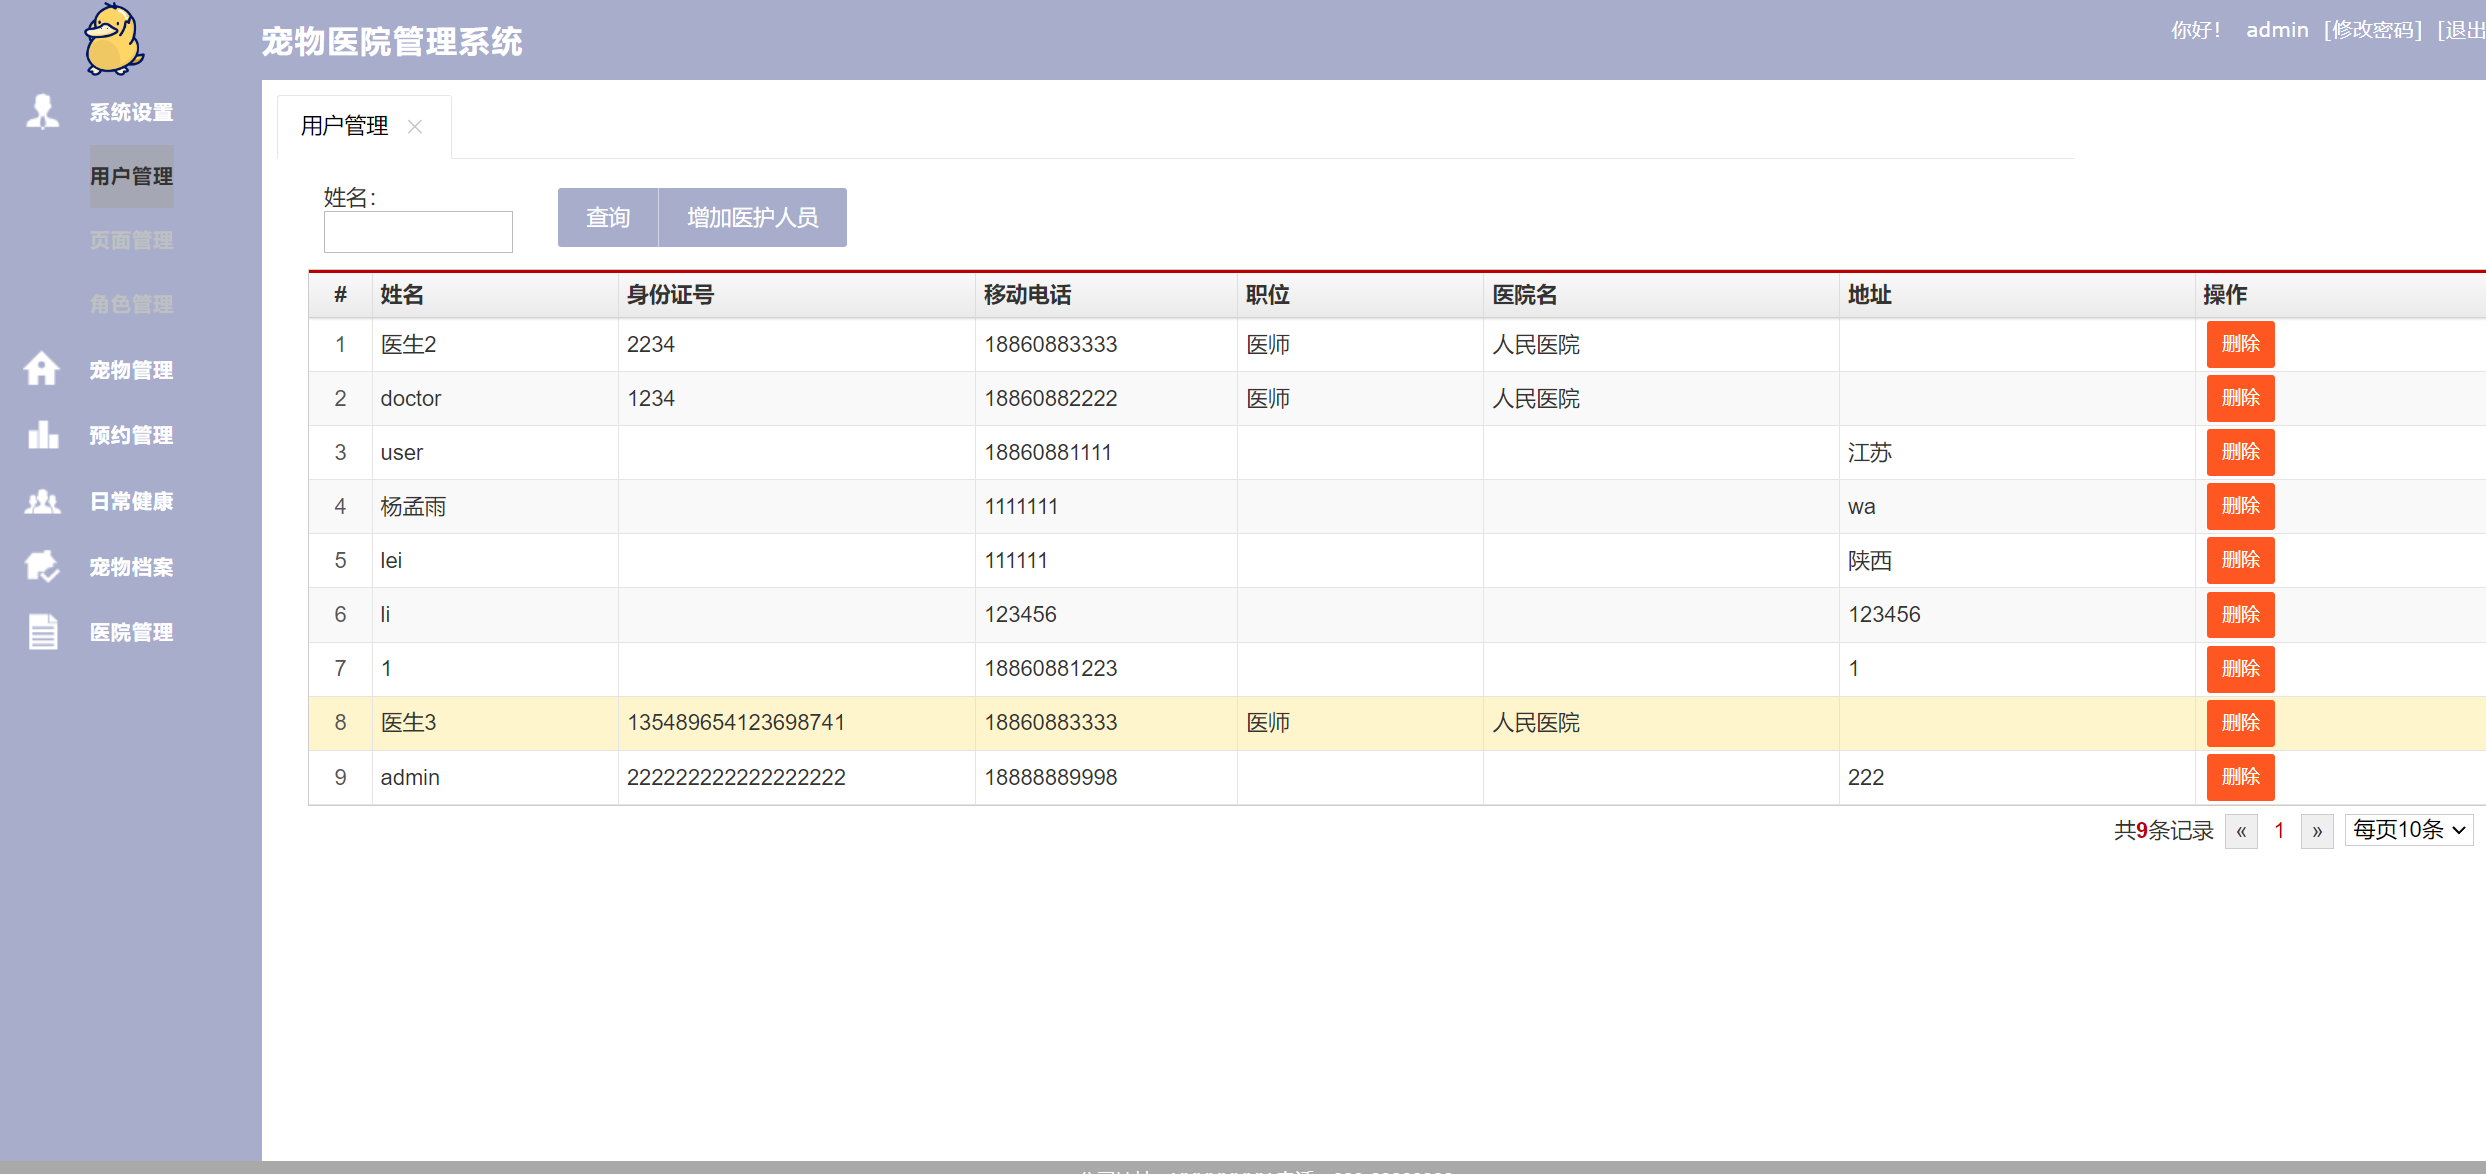Go to previous page with the « arrow
Image resolution: width=2486 pixels, height=1174 pixels.
click(x=2241, y=830)
